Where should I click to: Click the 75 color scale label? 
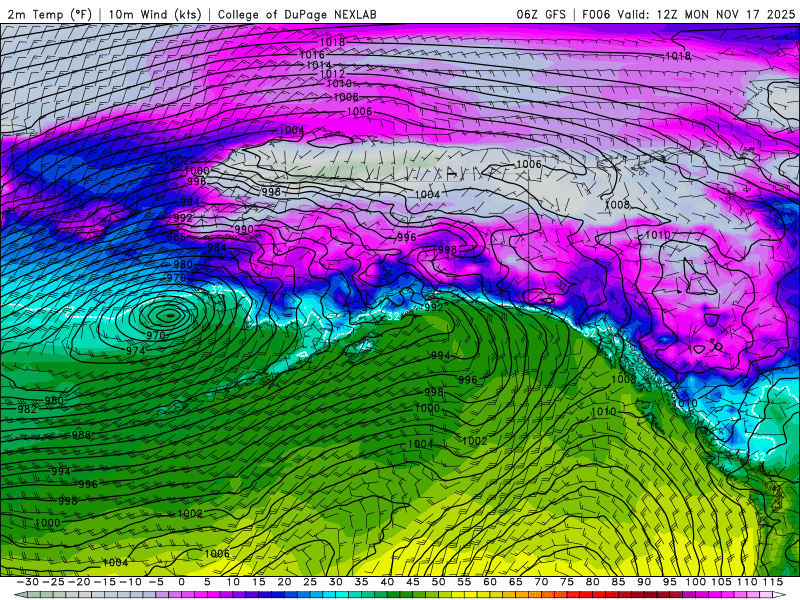pos(567,582)
